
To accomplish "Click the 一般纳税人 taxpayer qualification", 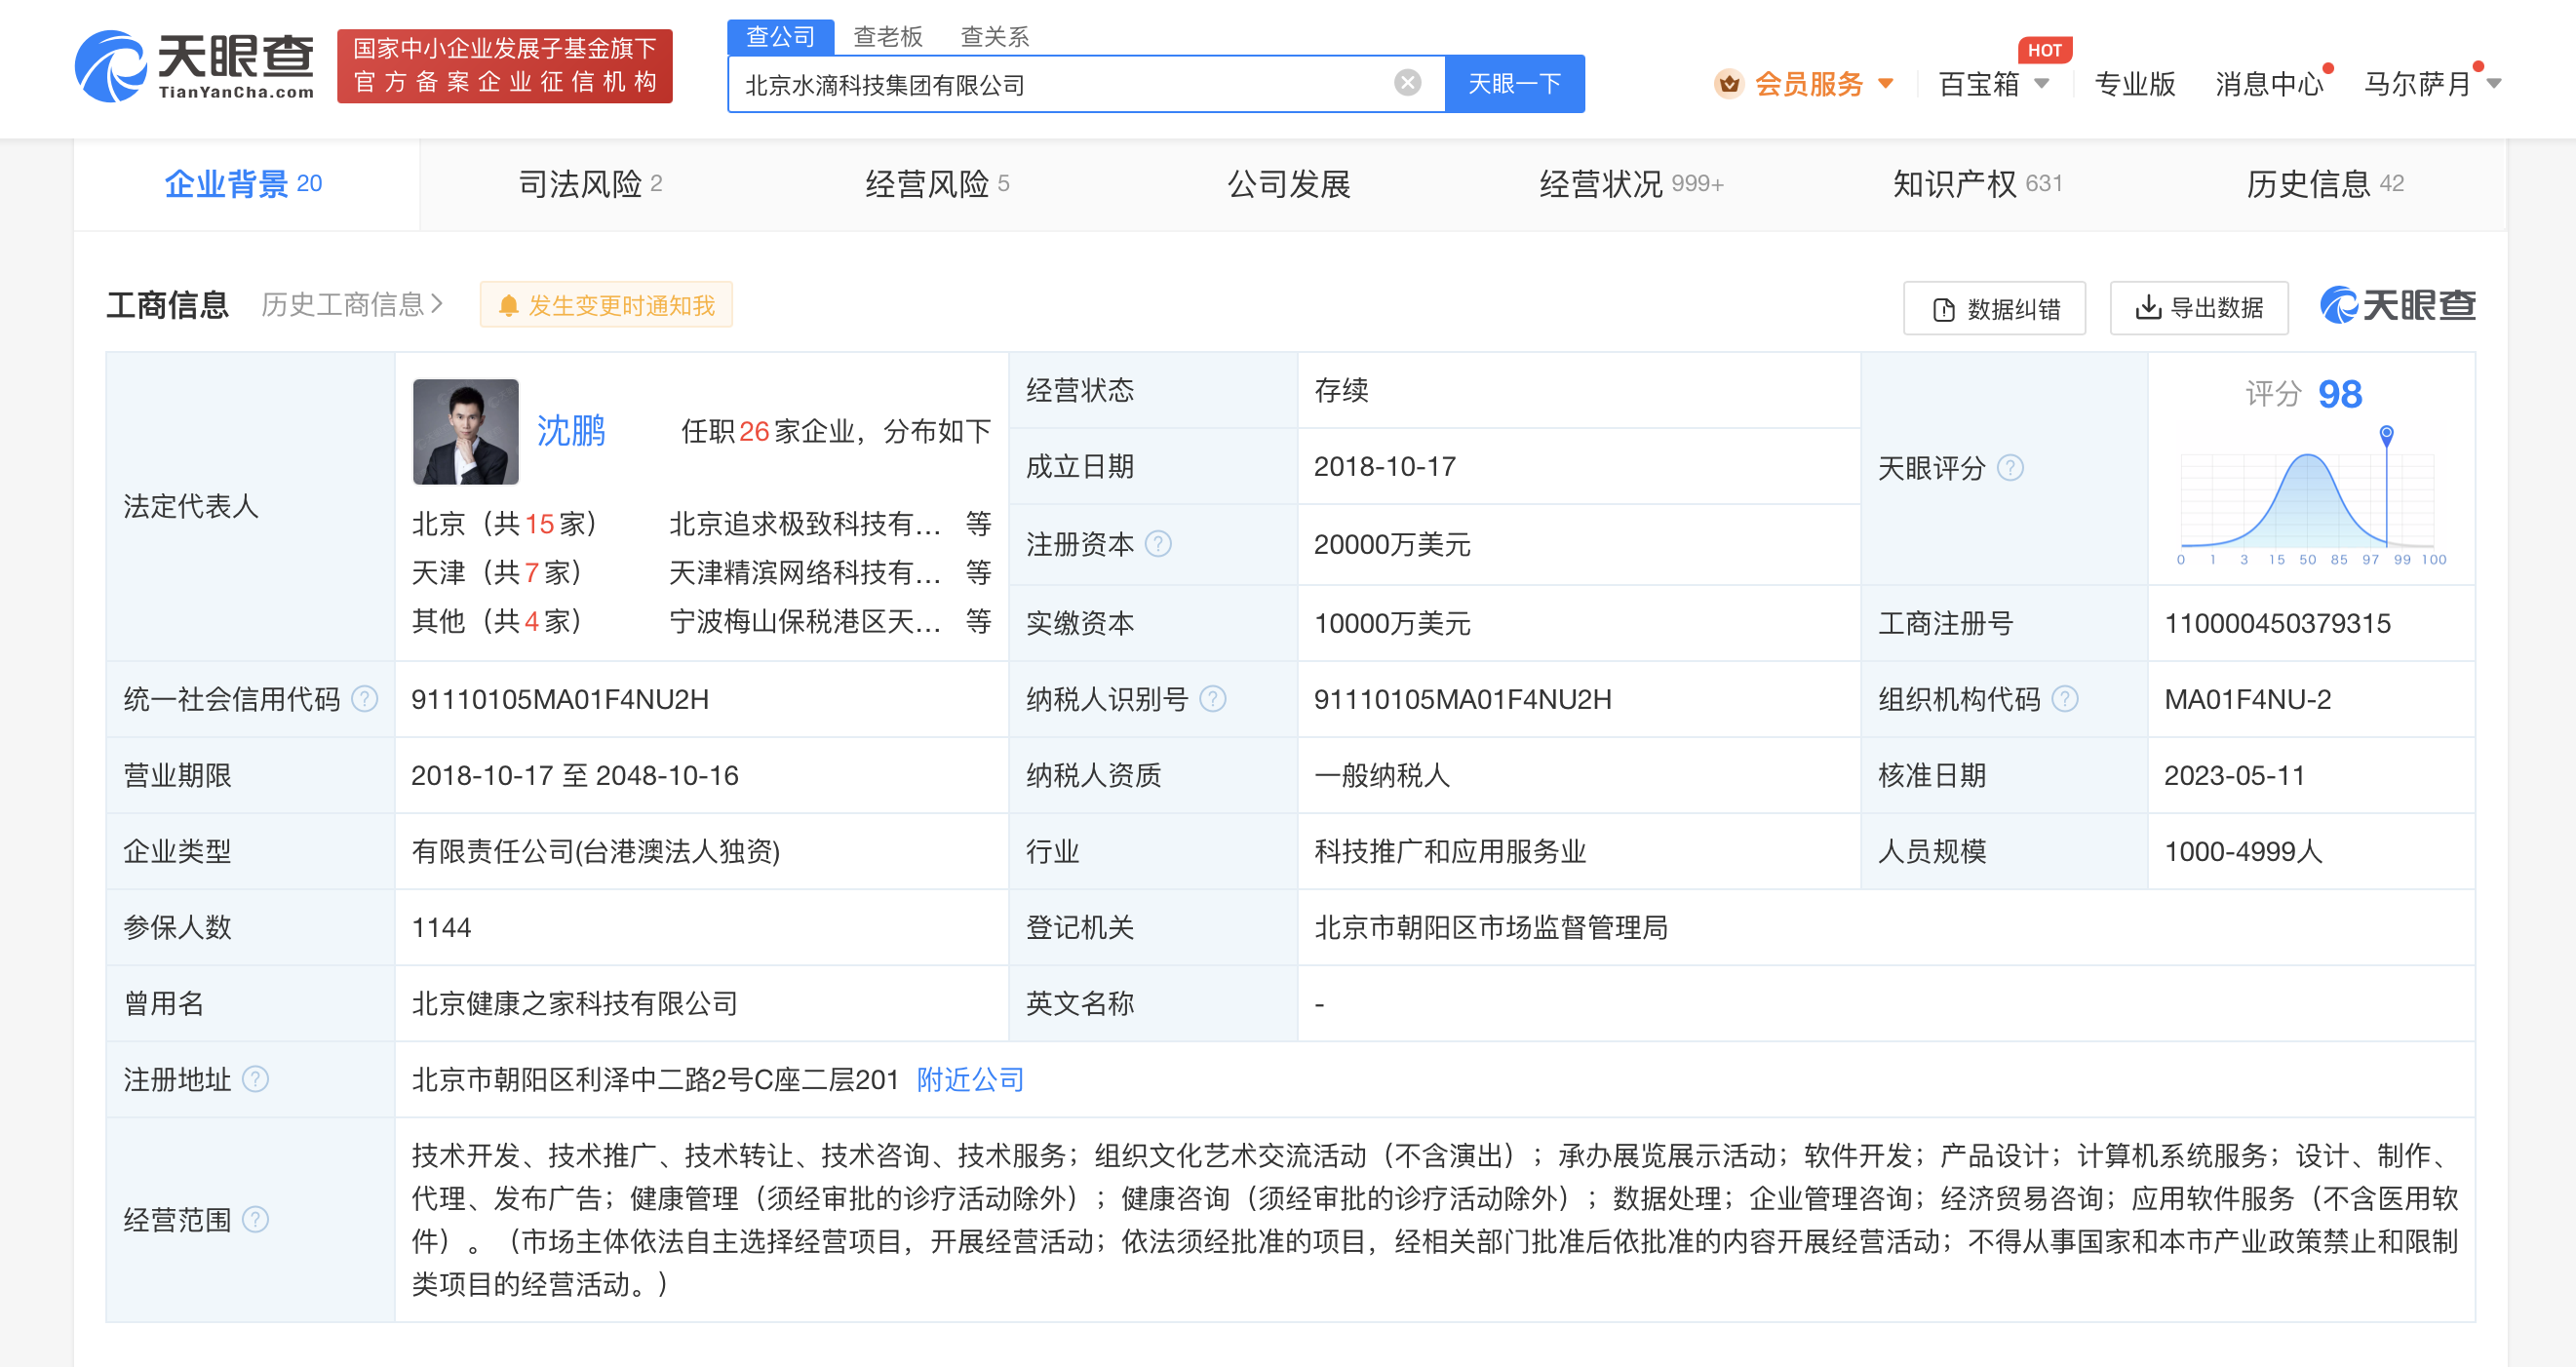I will [1381, 775].
